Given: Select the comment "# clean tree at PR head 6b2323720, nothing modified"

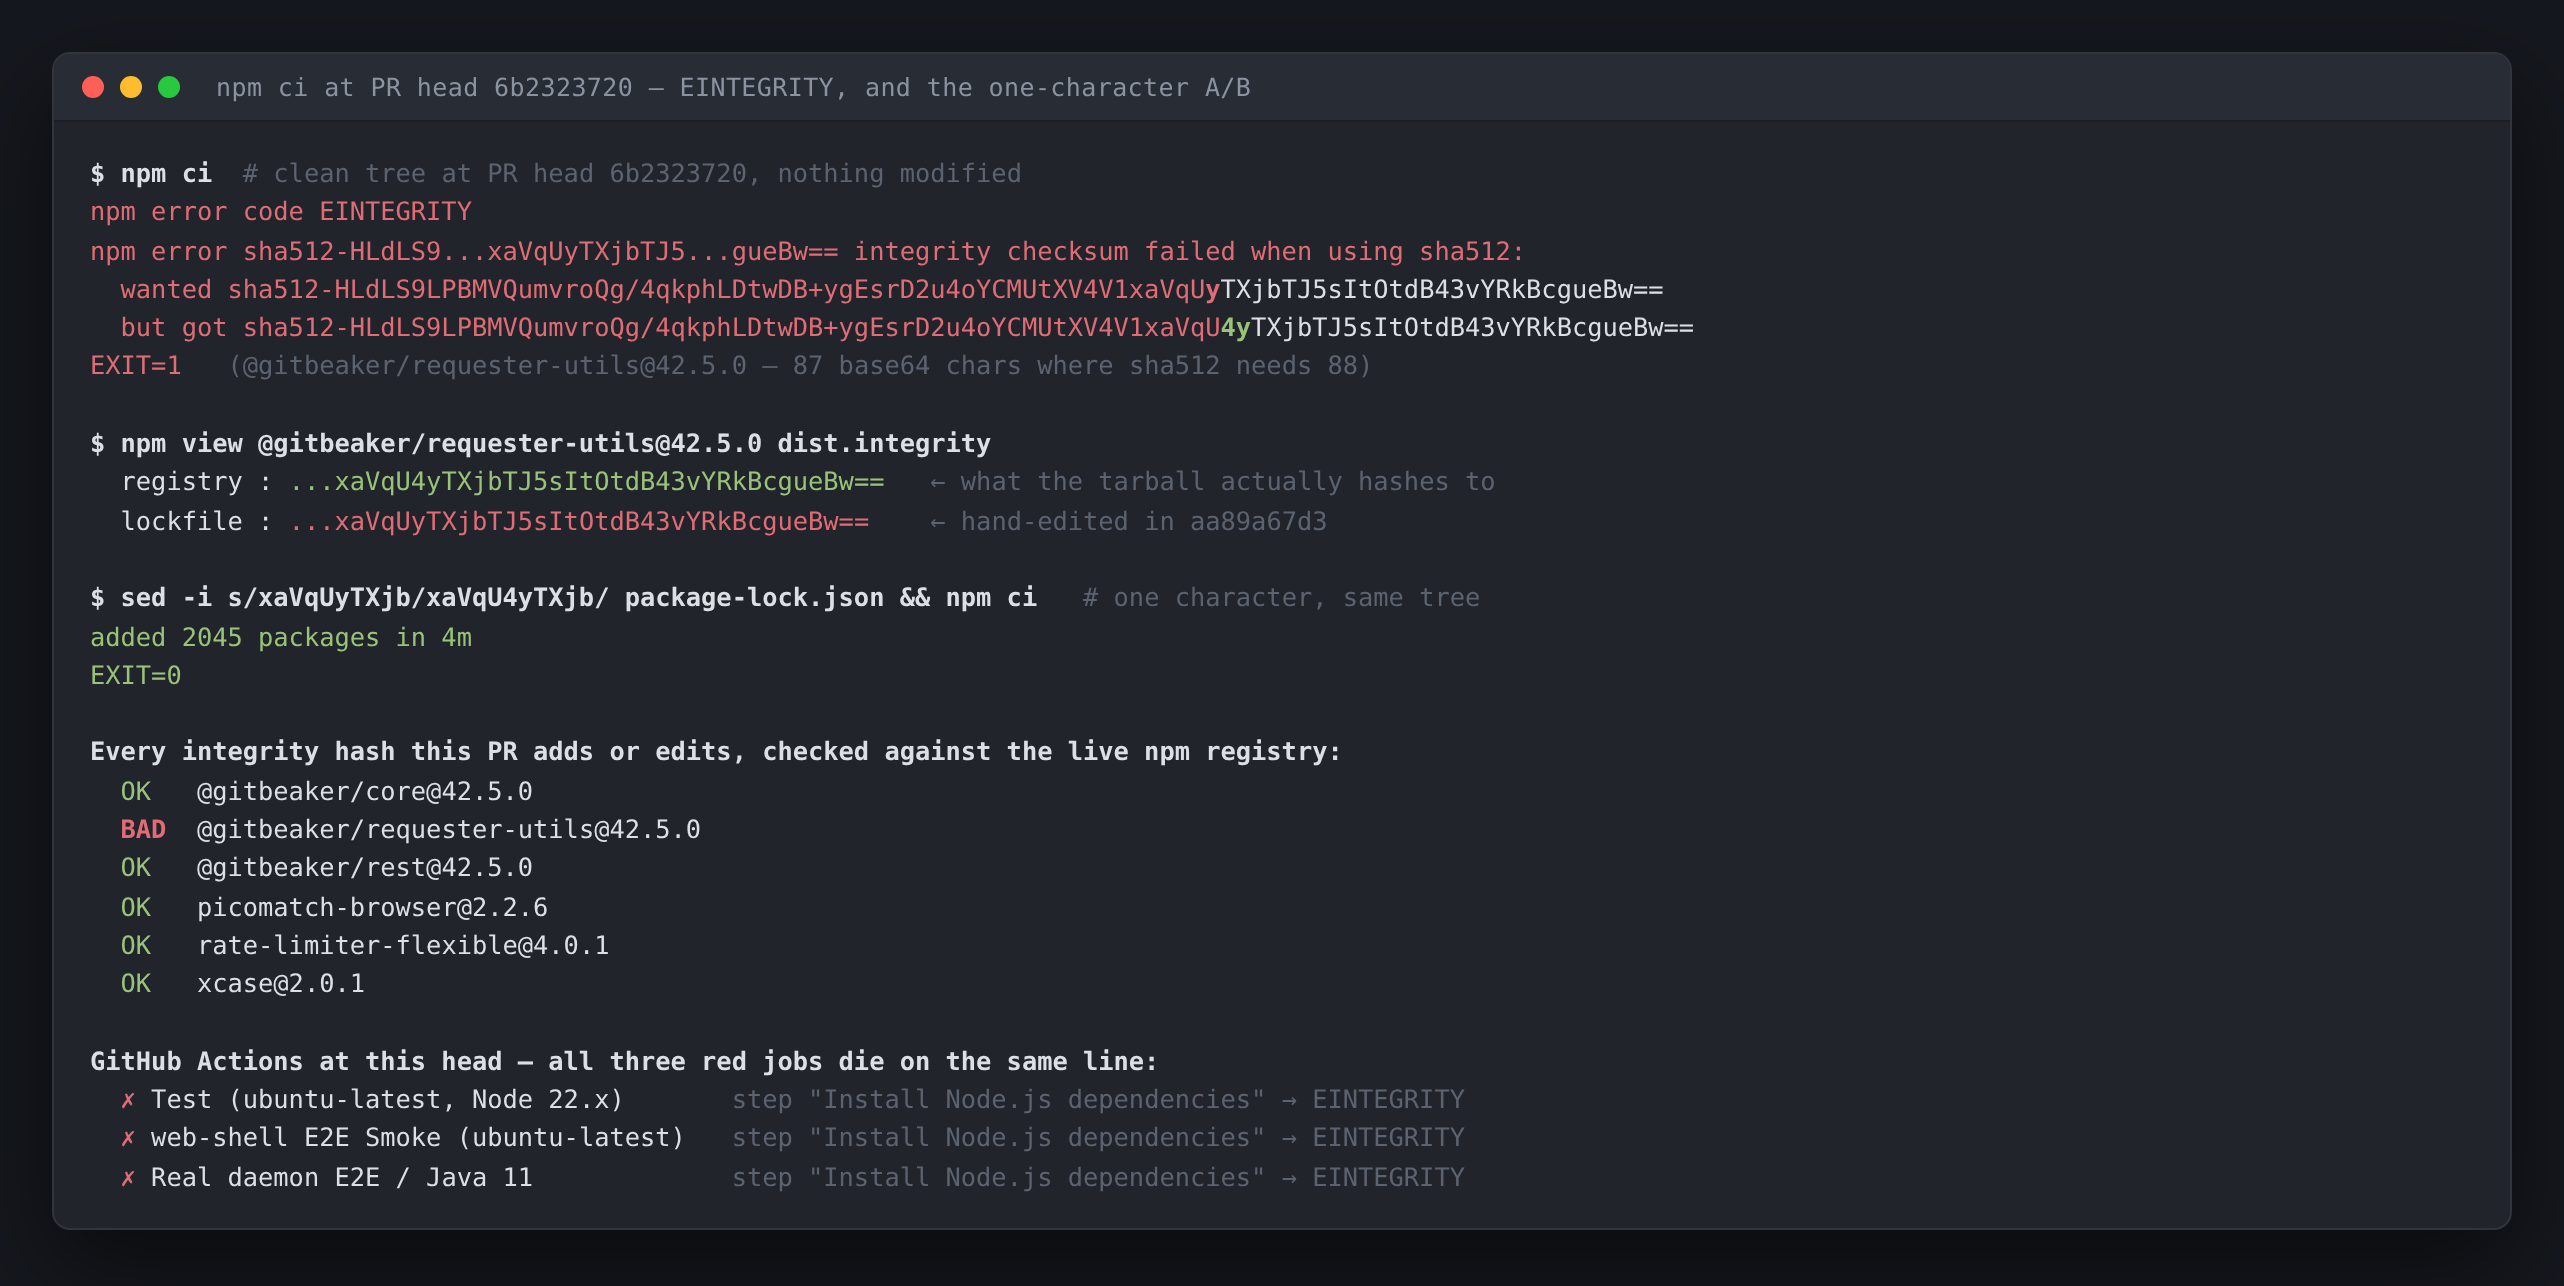Looking at the screenshot, I should [x=632, y=174].
